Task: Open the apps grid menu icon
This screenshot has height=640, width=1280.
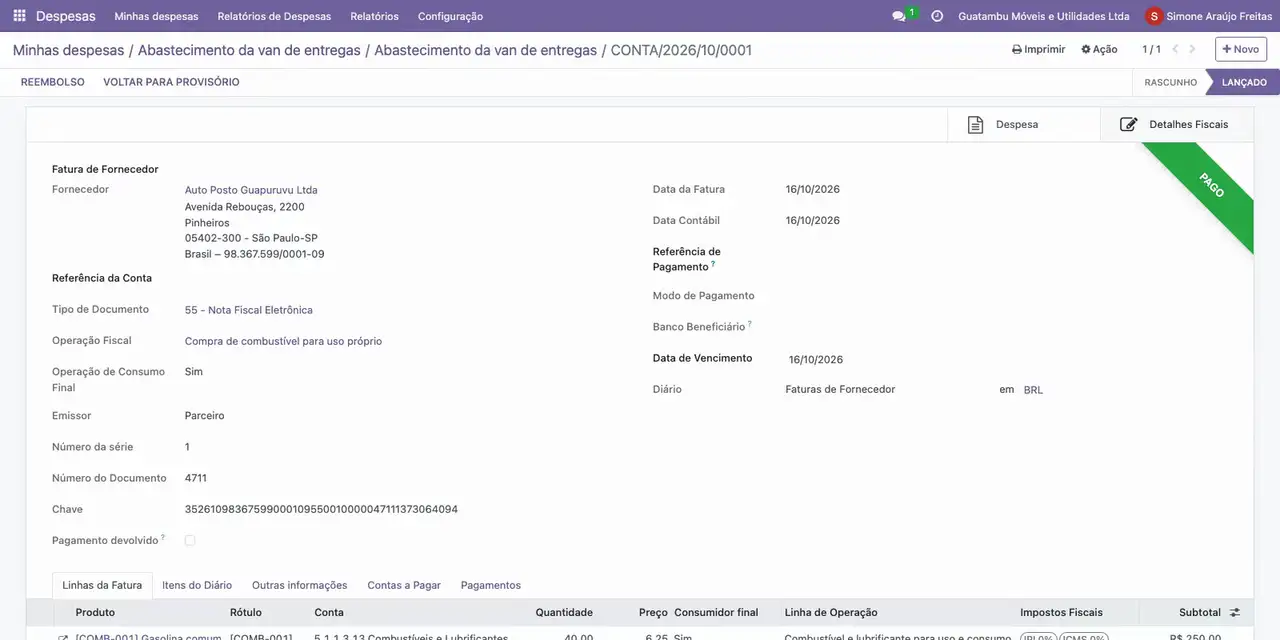Action: pos(19,16)
